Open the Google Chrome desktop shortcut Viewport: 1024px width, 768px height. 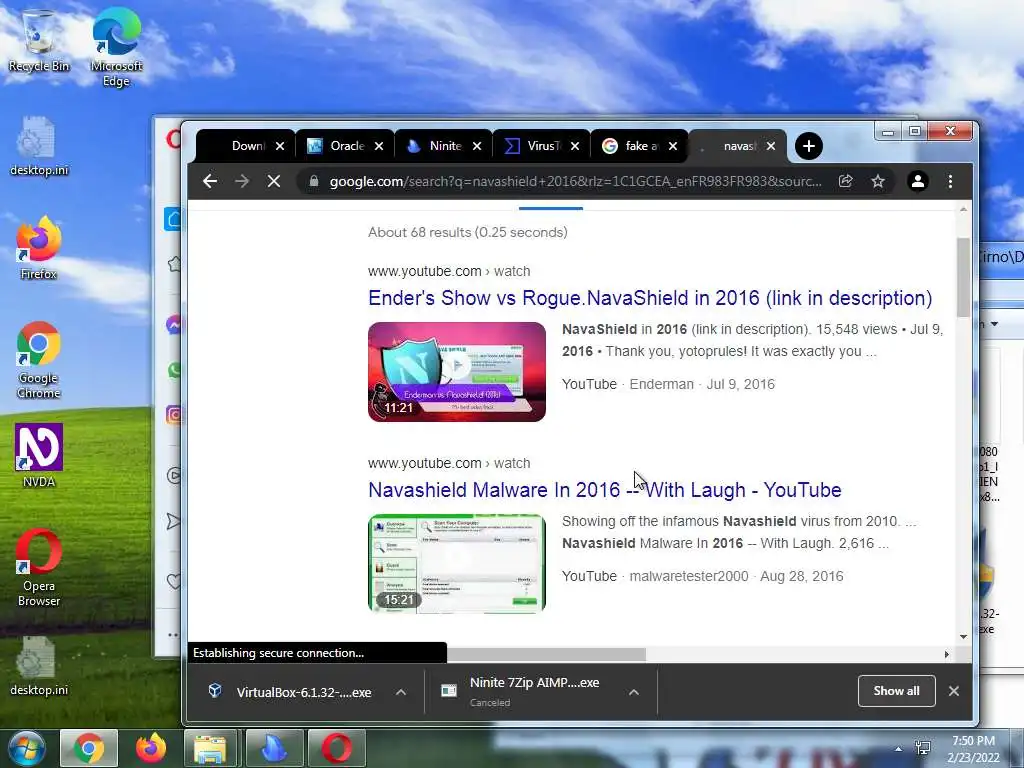tap(39, 360)
